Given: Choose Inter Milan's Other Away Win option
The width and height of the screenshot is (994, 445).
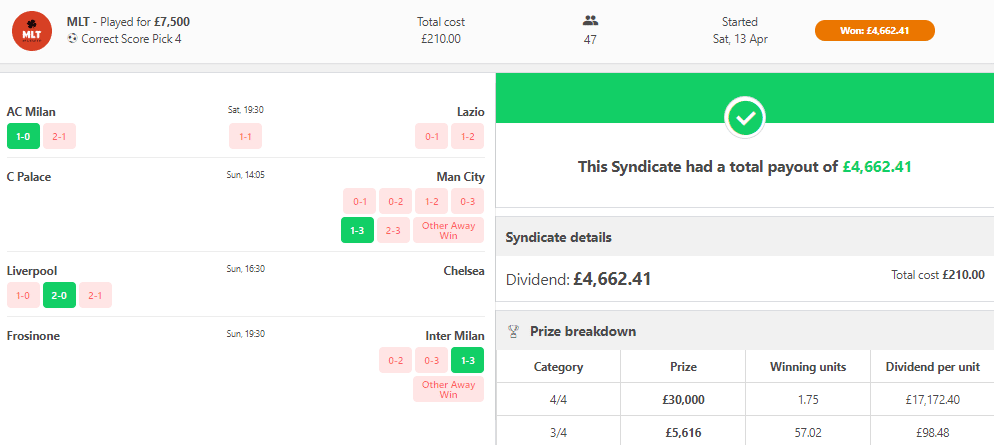Looking at the screenshot, I should click(448, 389).
